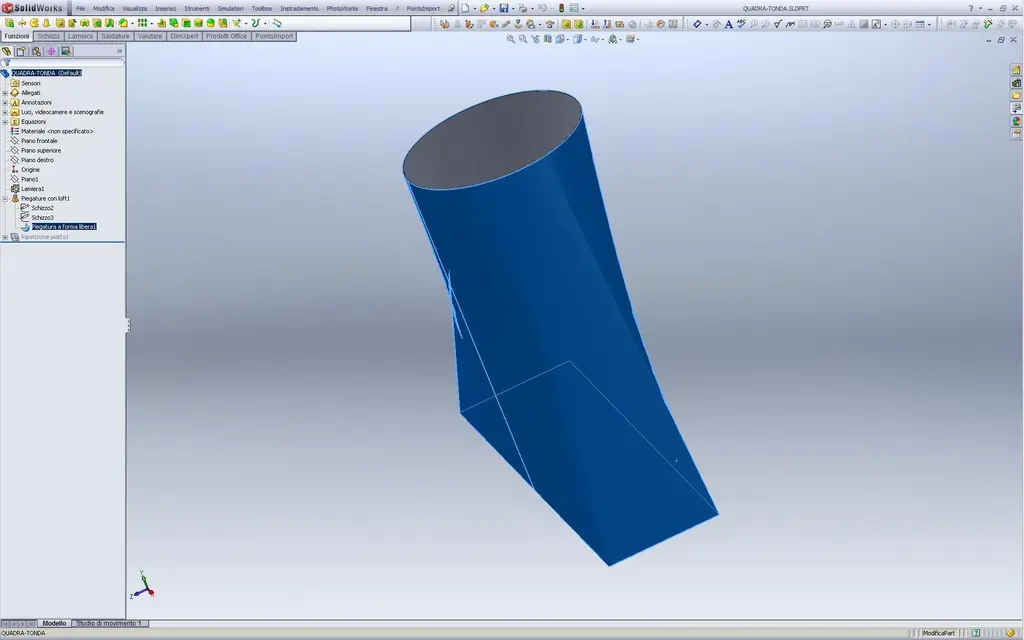Select Piano frontale in the tree
Viewport: 1024px width, 640px height.
(x=39, y=141)
